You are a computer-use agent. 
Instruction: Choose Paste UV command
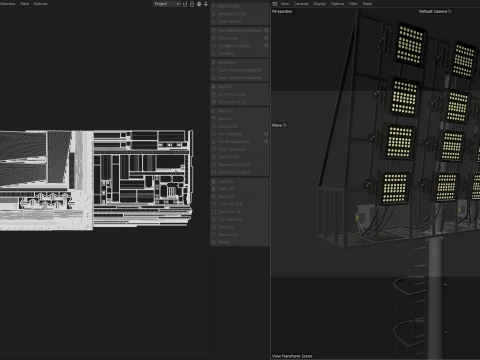(240, 189)
